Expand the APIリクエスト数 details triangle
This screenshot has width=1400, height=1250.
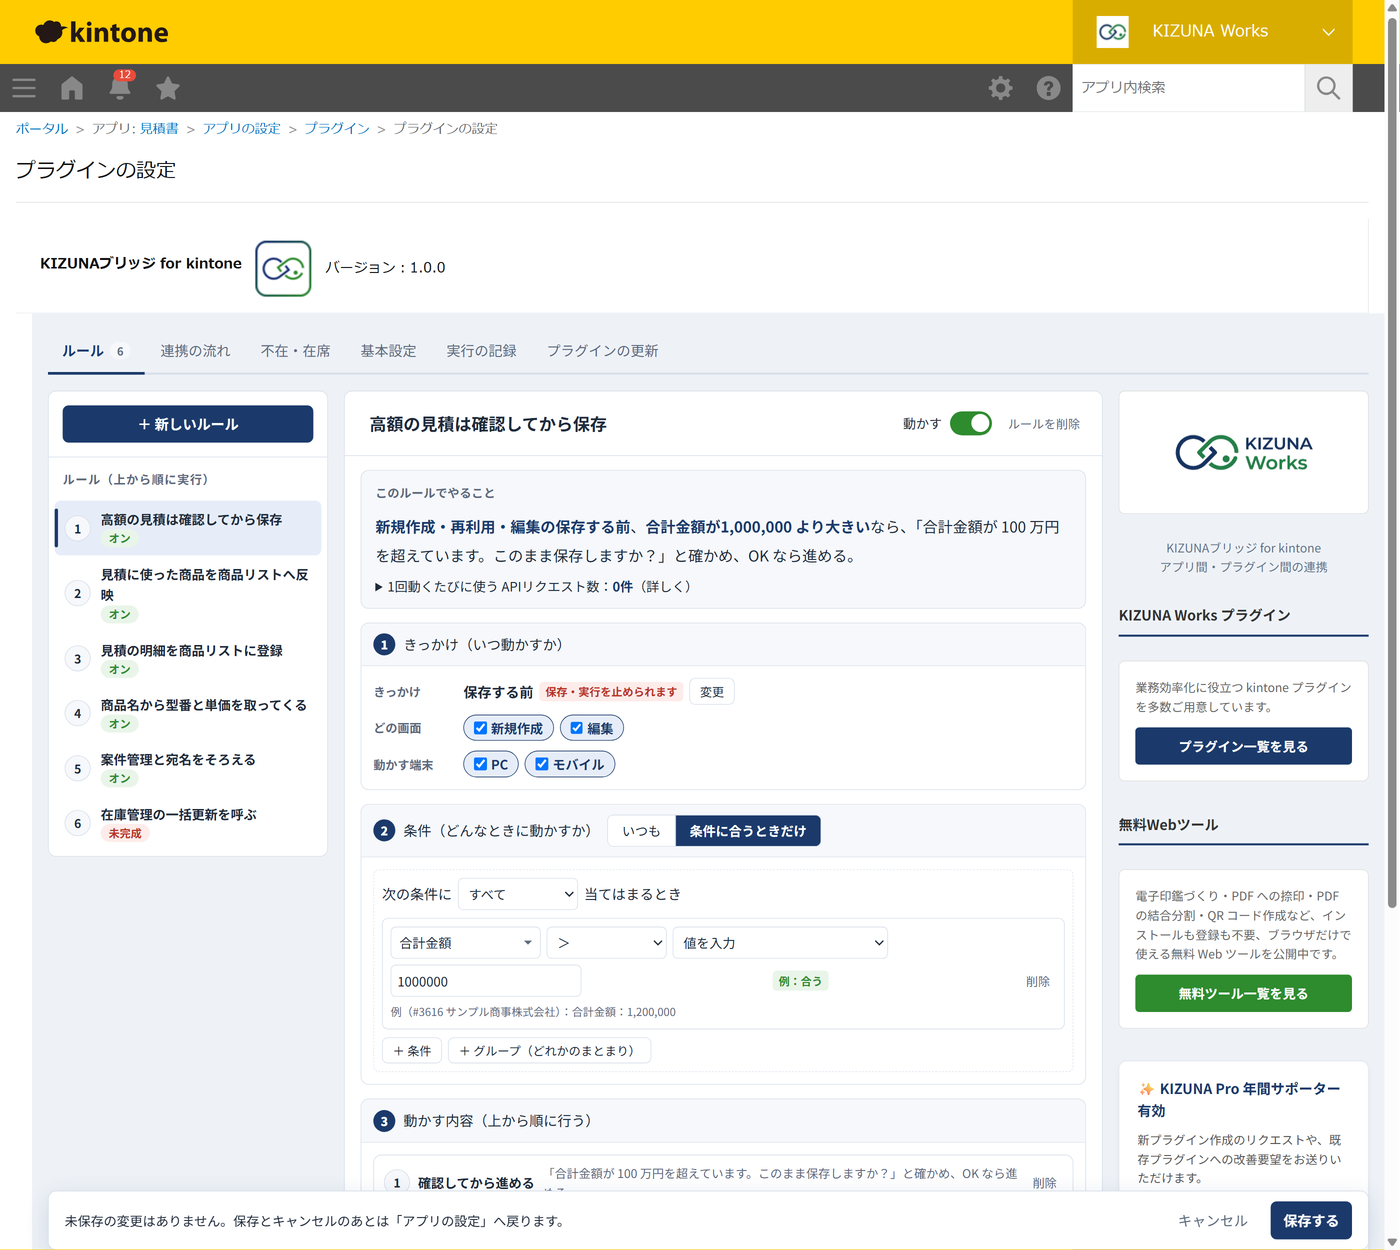click(x=379, y=587)
